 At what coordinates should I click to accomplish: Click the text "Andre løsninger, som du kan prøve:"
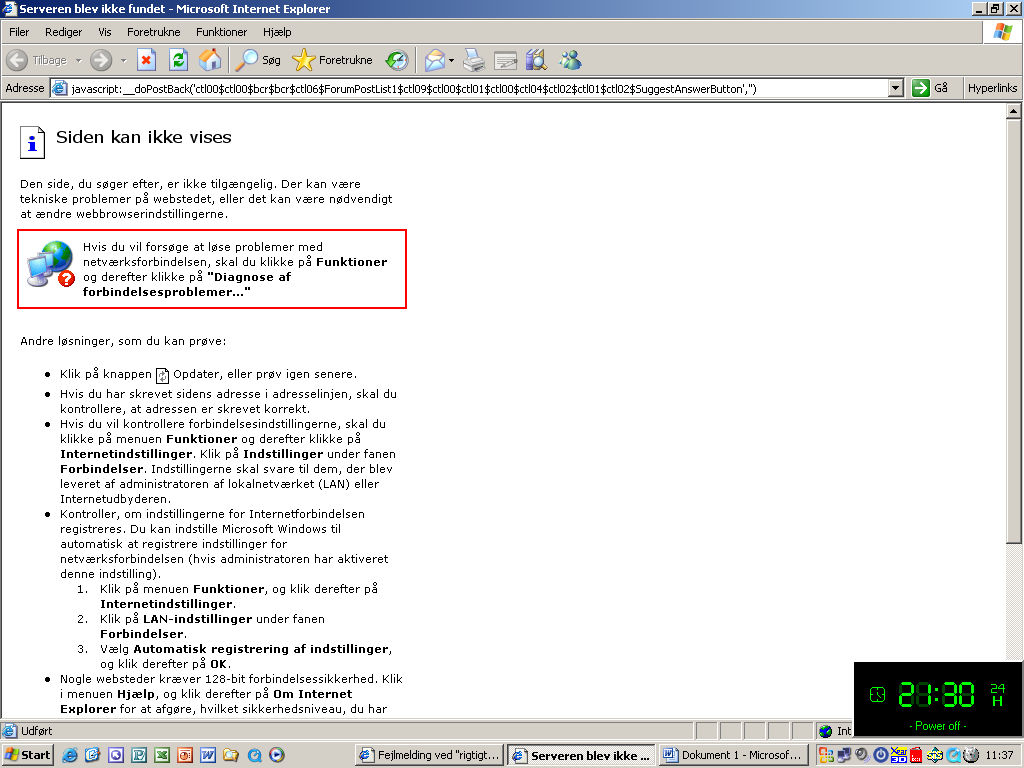123,341
